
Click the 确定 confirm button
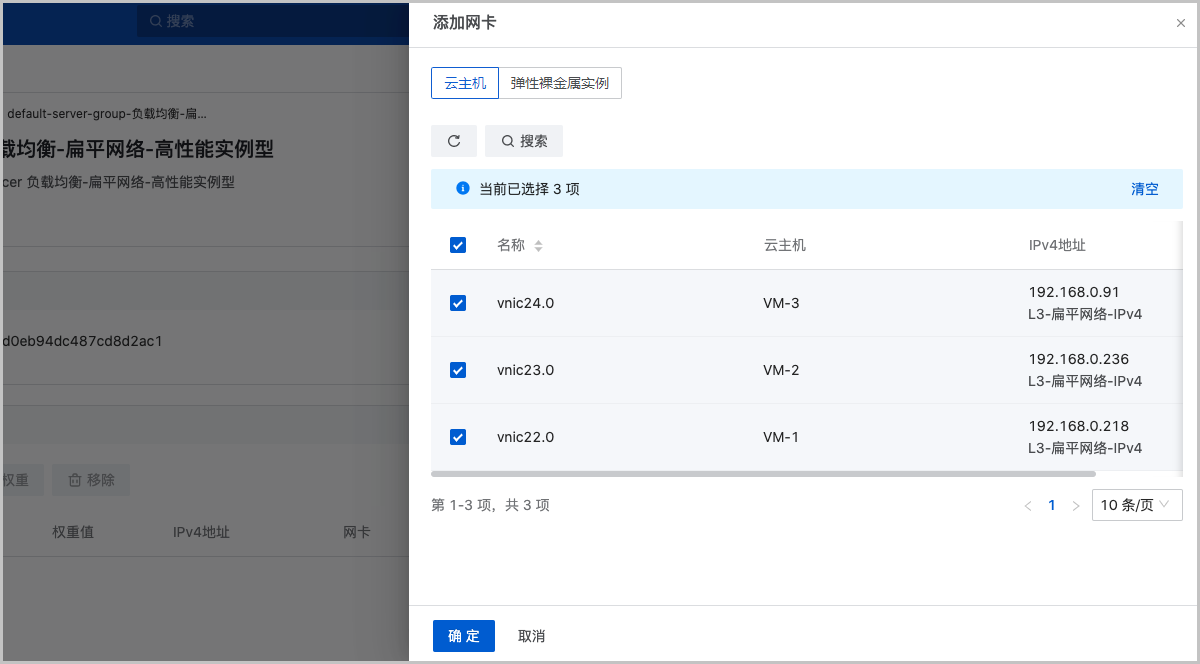[464, 636]
